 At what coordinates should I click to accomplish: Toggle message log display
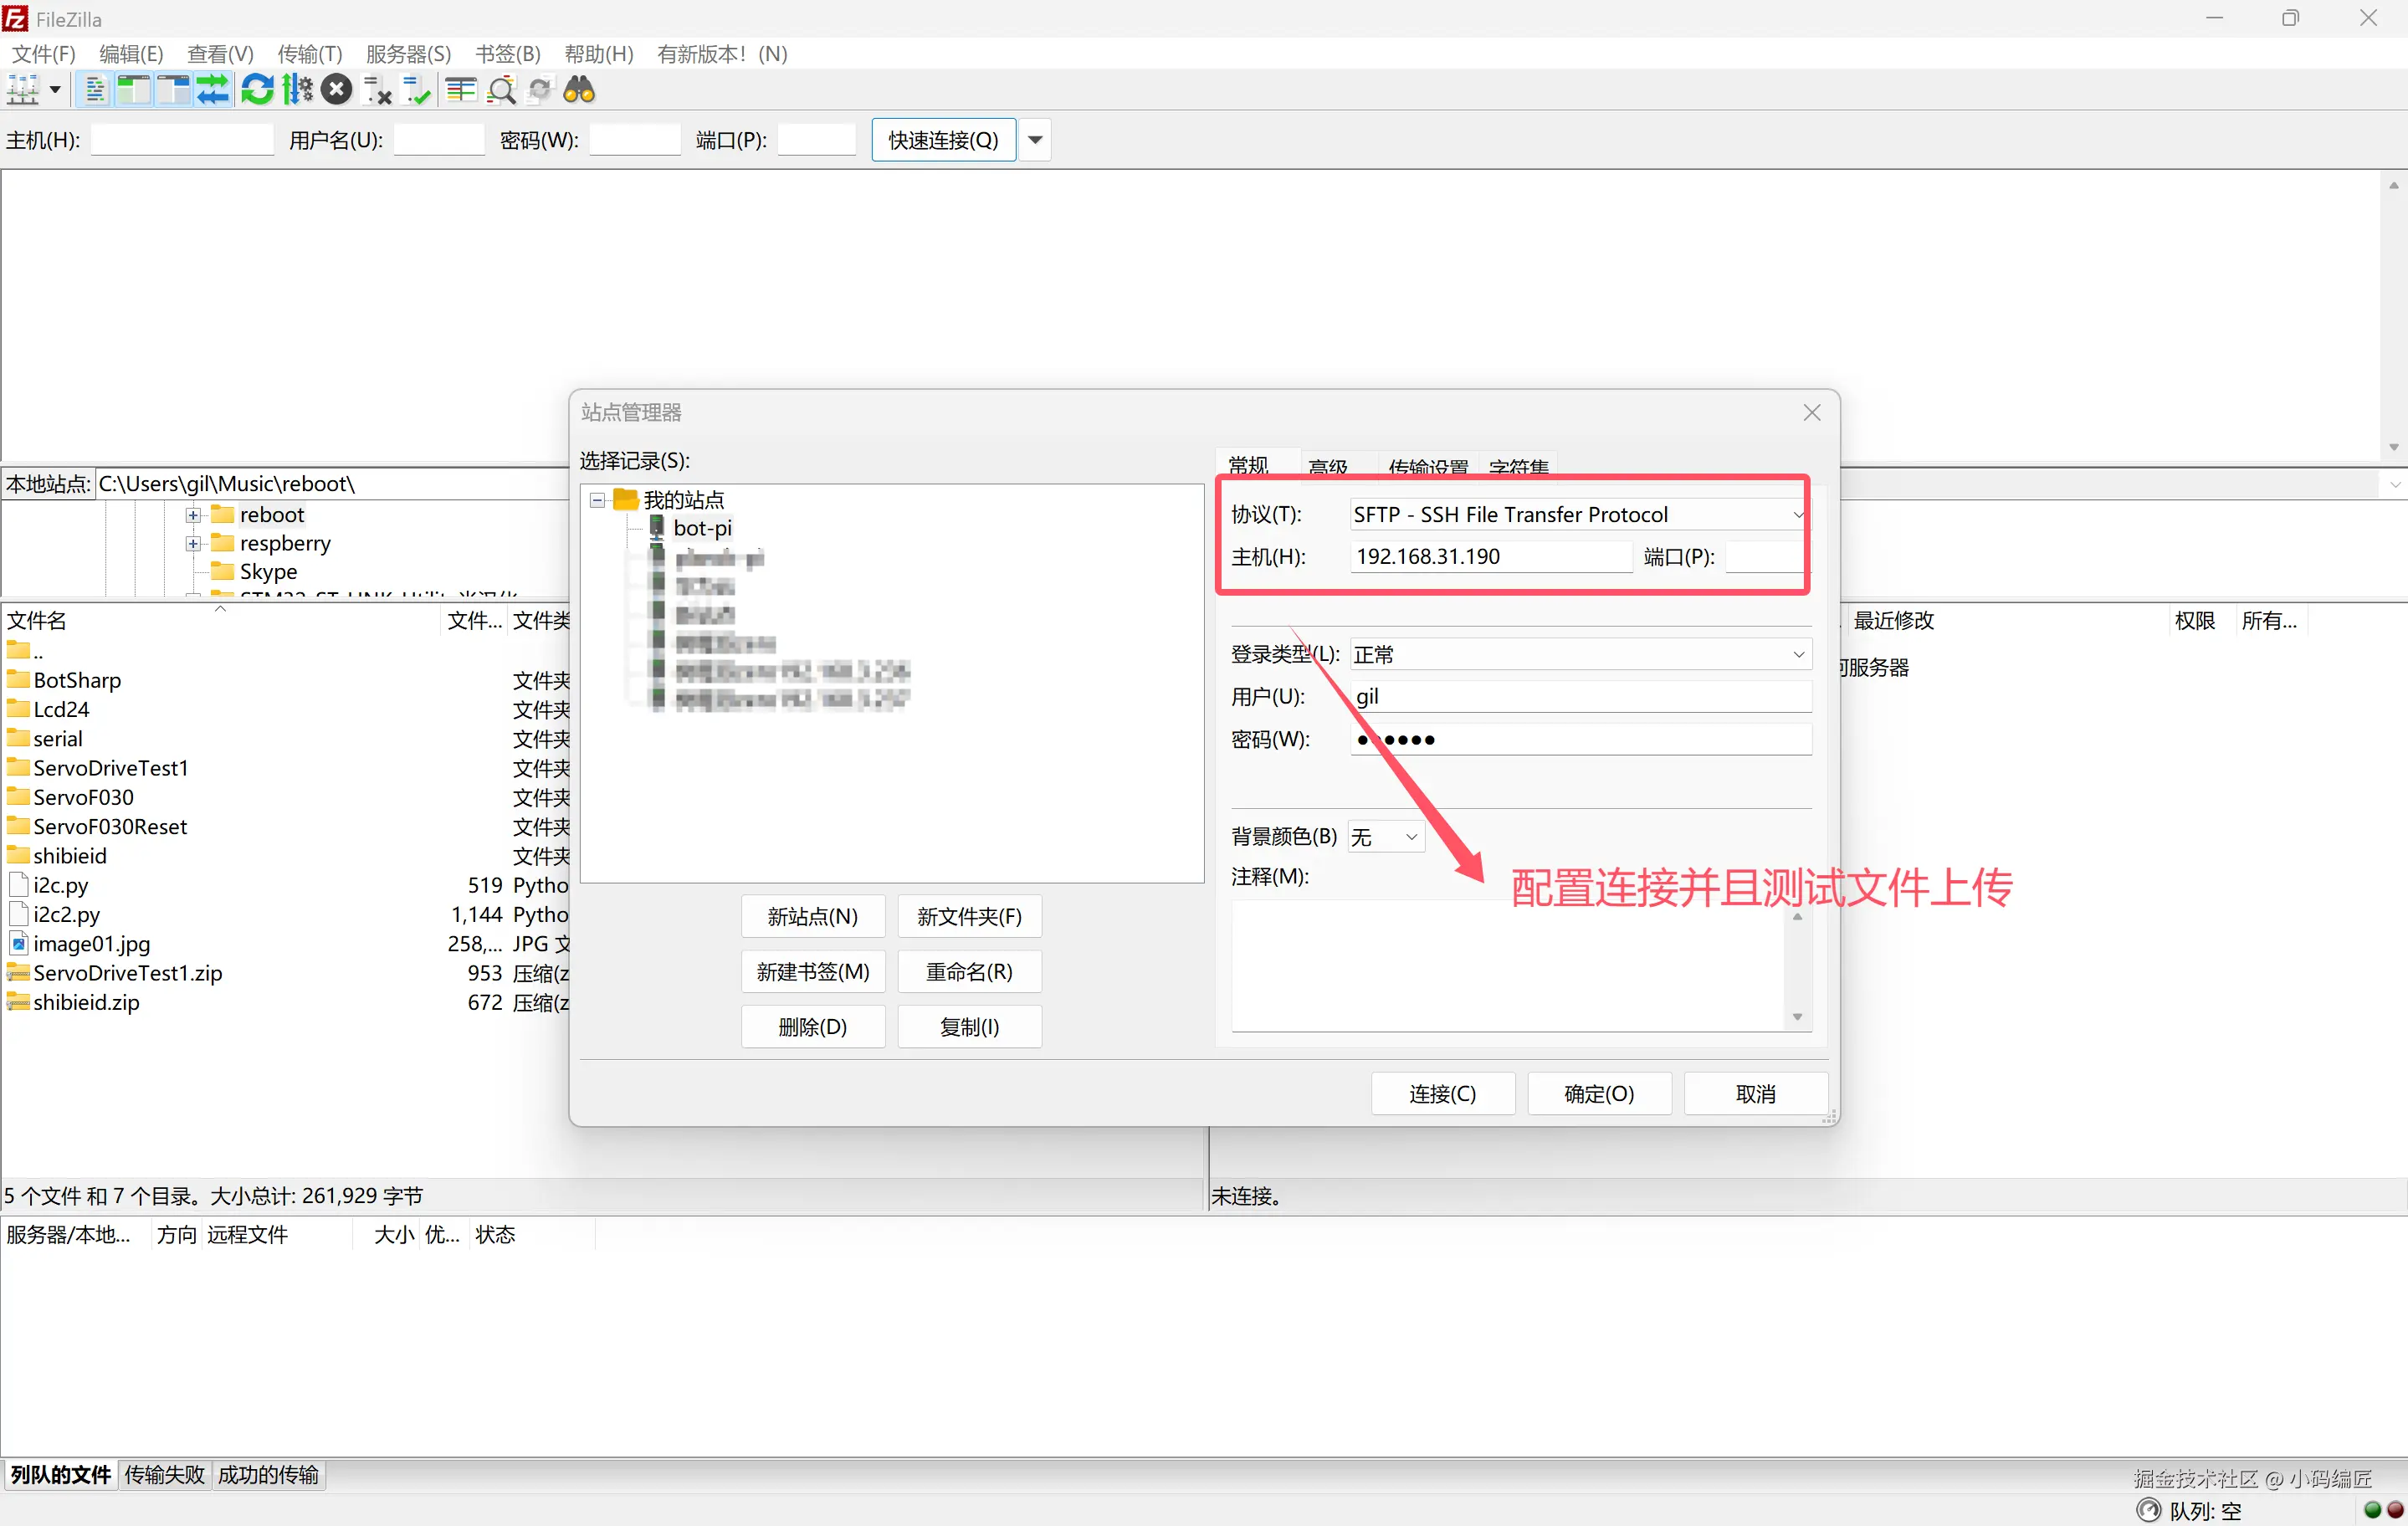pos(95,90)
